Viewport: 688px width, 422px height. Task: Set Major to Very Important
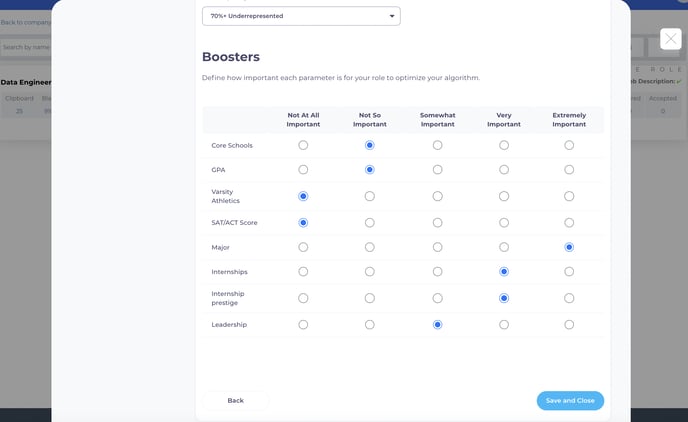click(504, 247)
